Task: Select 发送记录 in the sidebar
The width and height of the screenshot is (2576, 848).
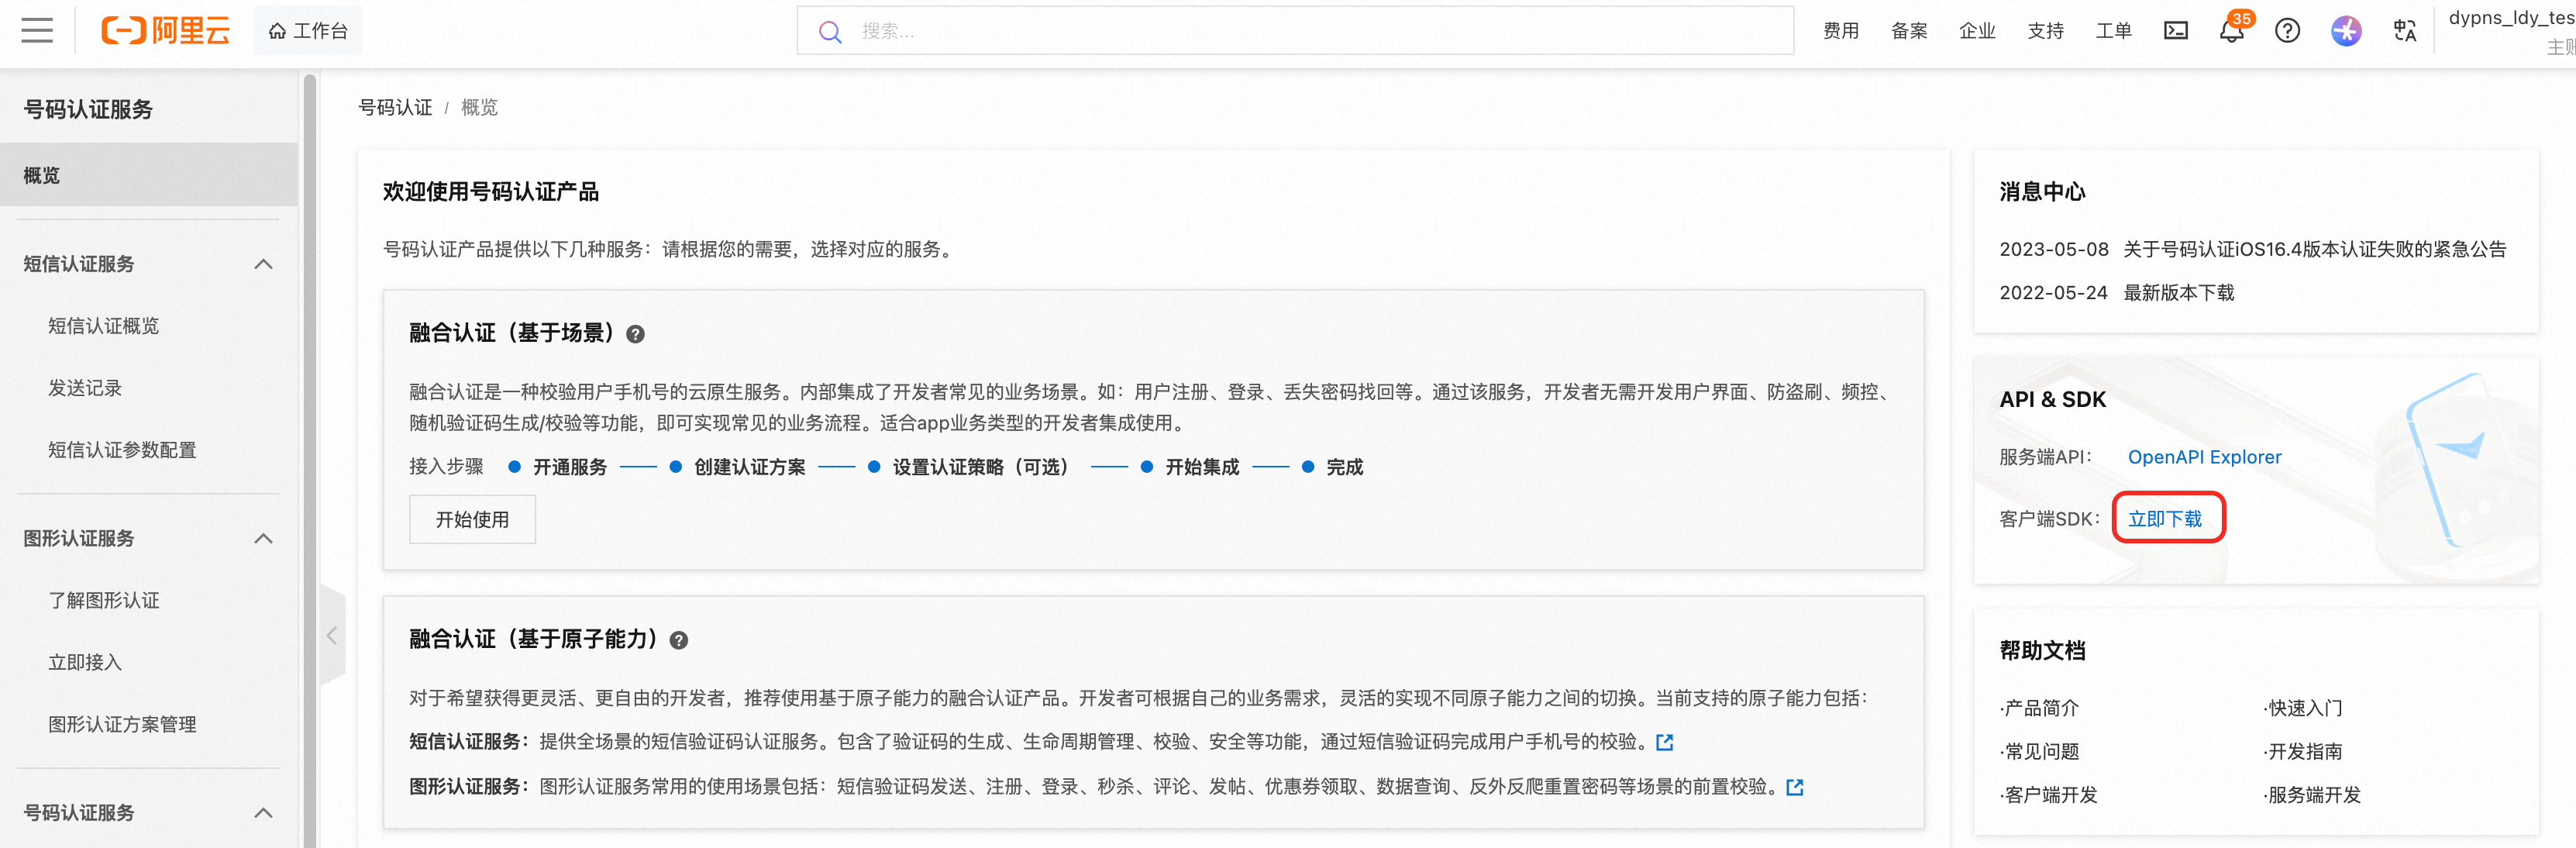Action: [x=85, y=388]
